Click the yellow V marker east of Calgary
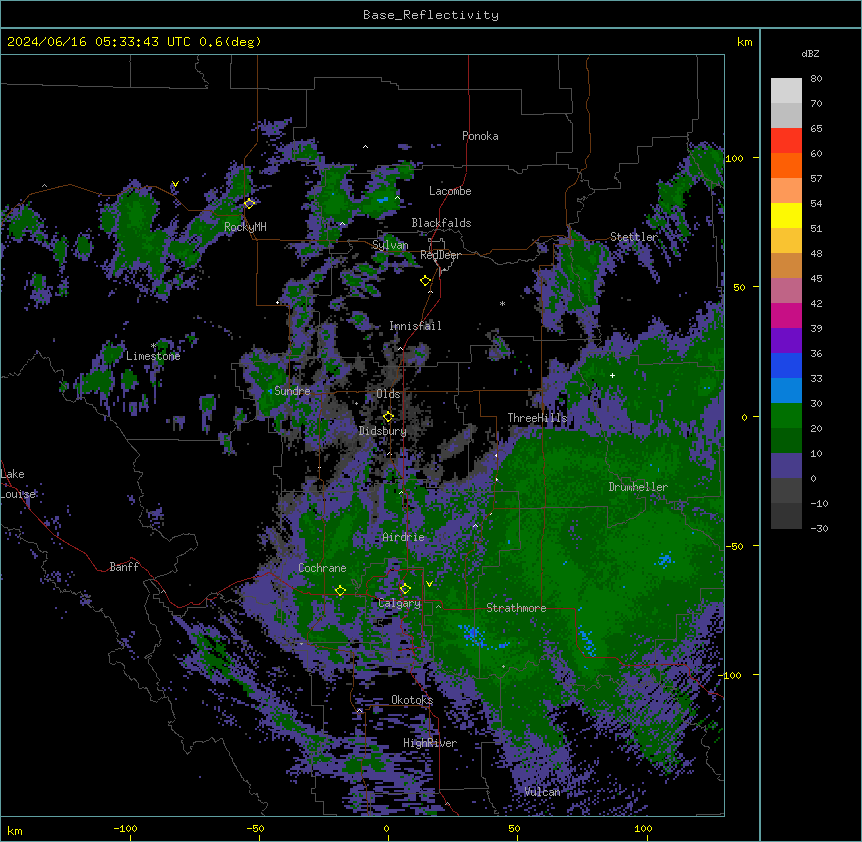This screenshot has height=842, width=862. [429, 584]
